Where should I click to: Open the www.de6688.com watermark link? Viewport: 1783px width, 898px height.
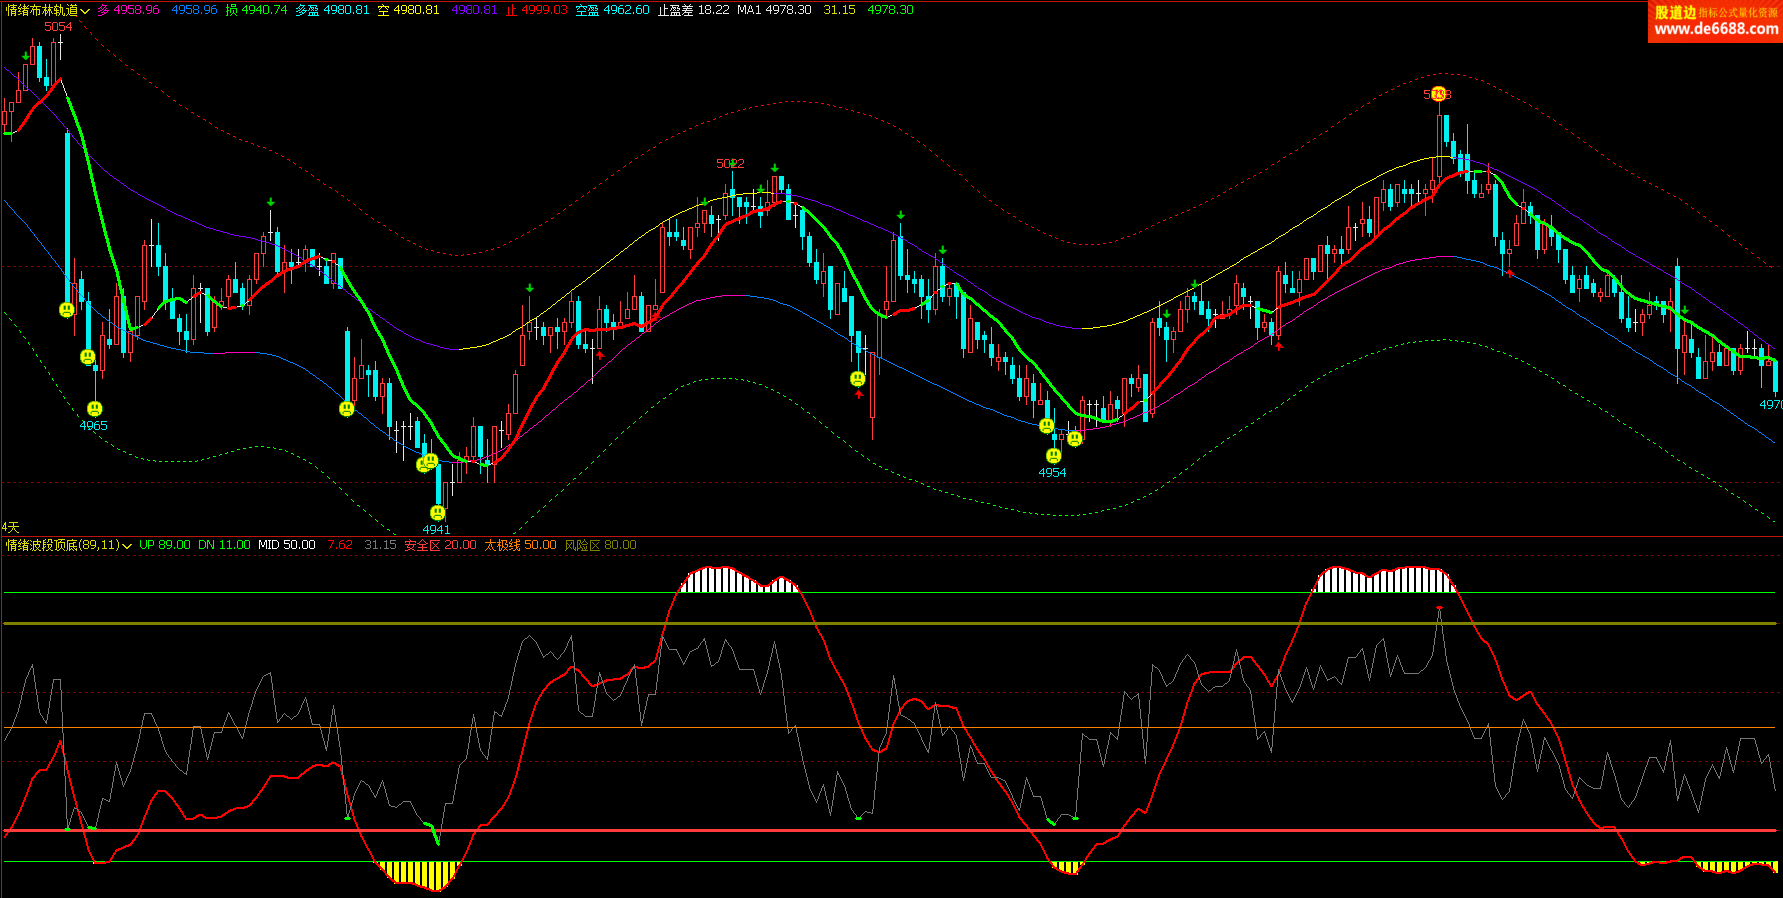1715,29
